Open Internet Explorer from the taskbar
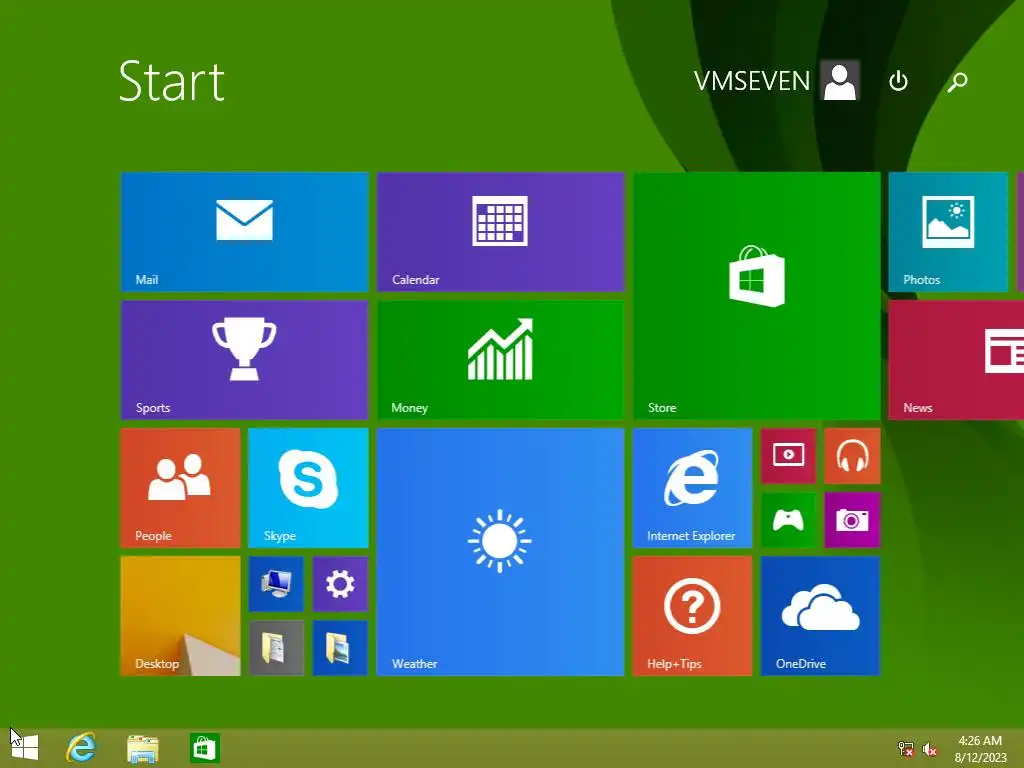1024x768 pixels. pyautogui.click(x=82, y=748)
